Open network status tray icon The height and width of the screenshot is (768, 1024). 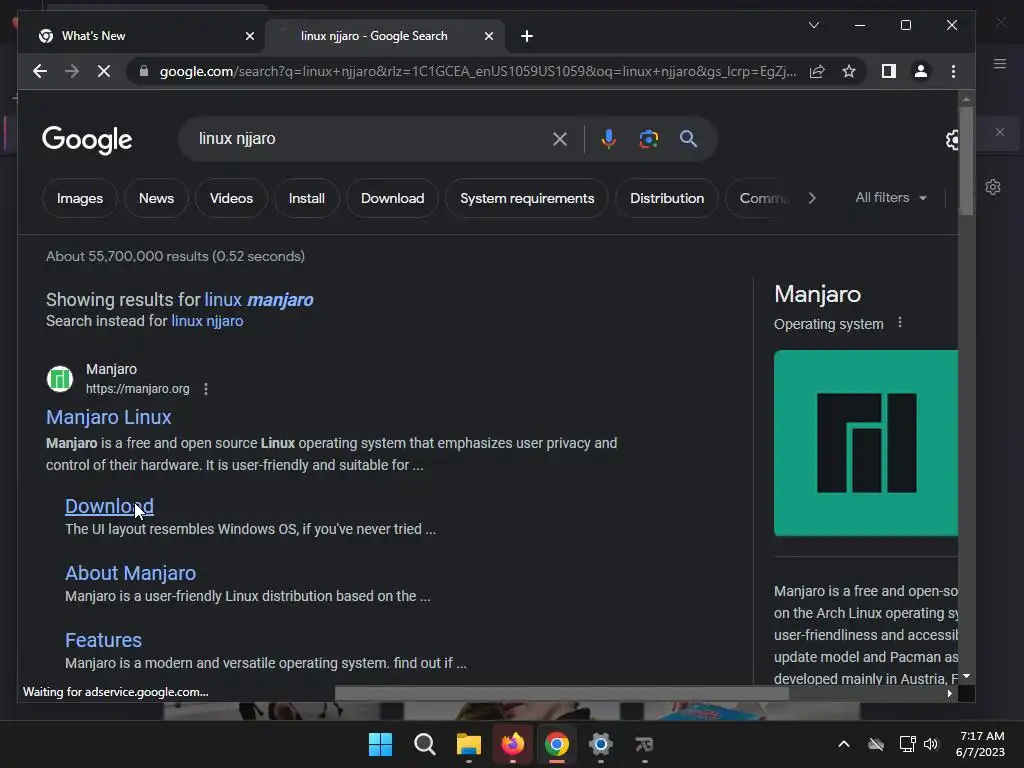[907, 744]
